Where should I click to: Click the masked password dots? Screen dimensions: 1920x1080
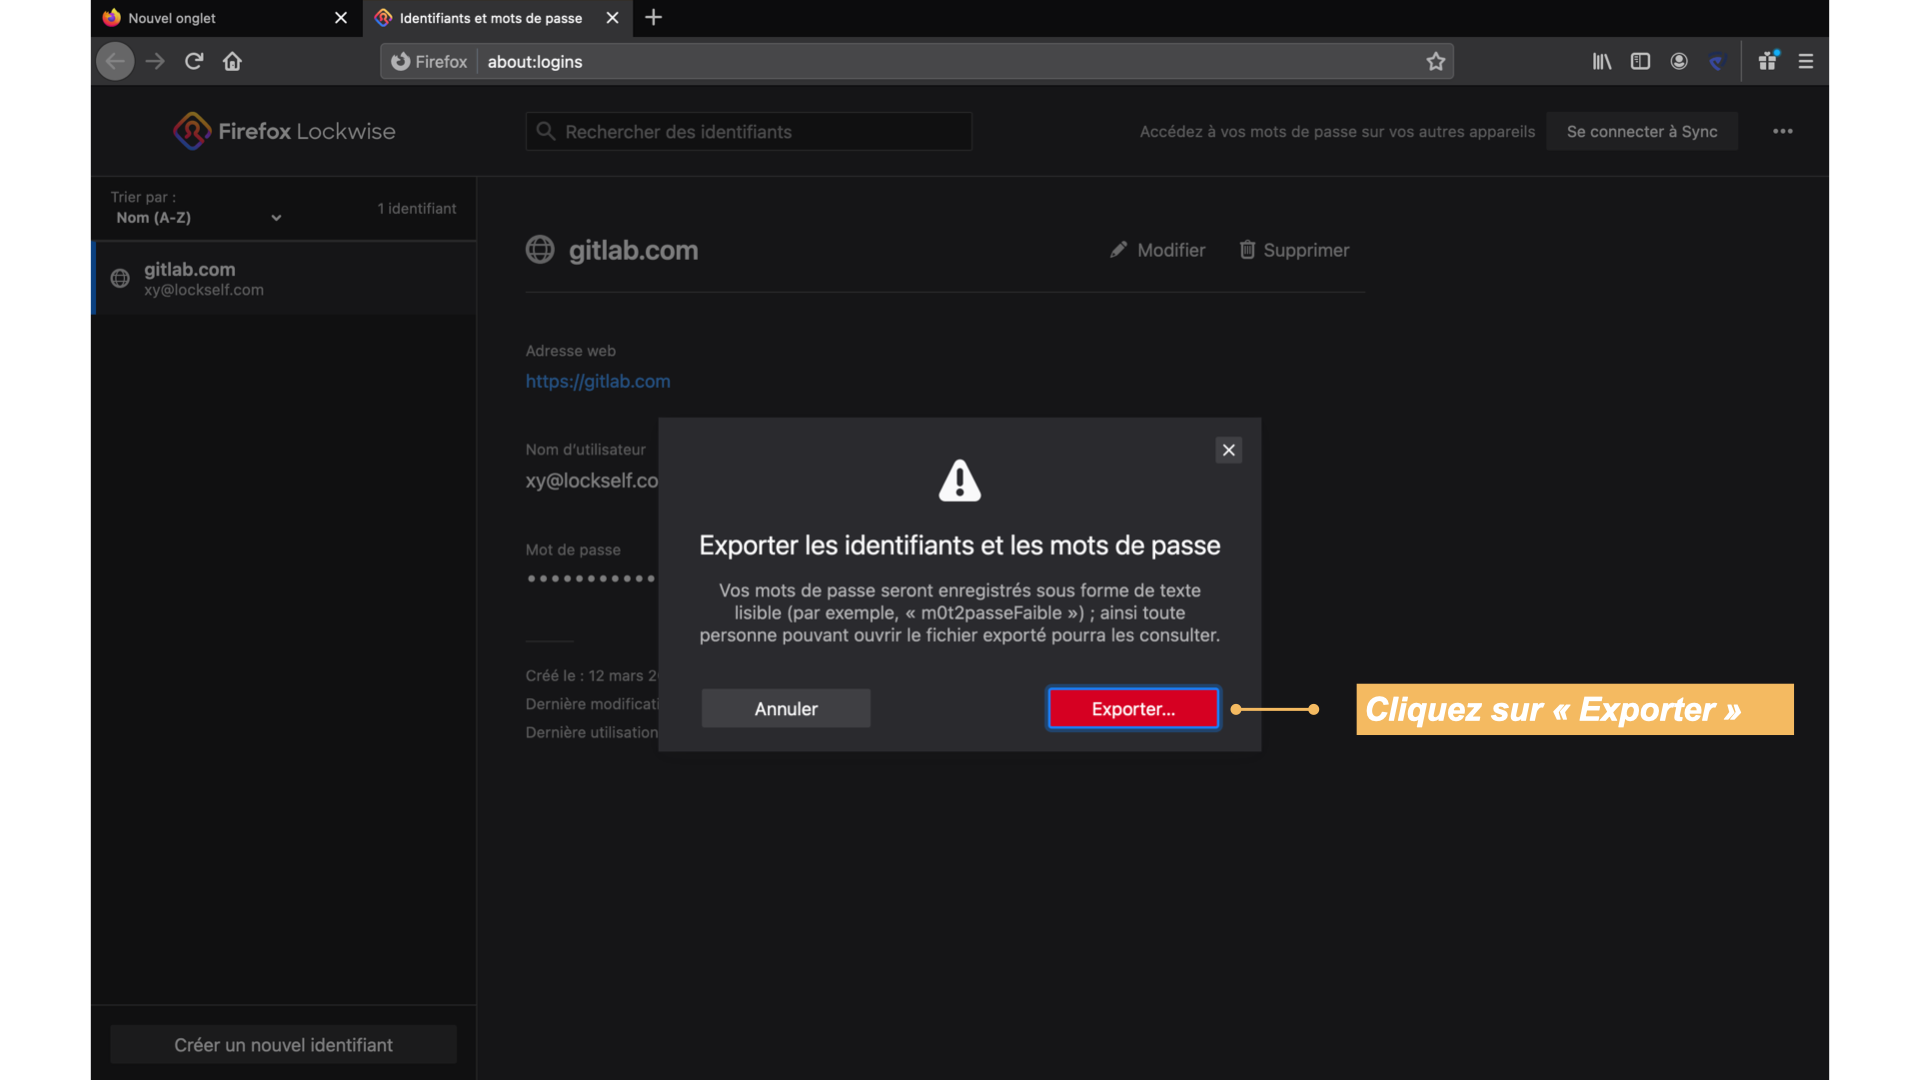591,578
